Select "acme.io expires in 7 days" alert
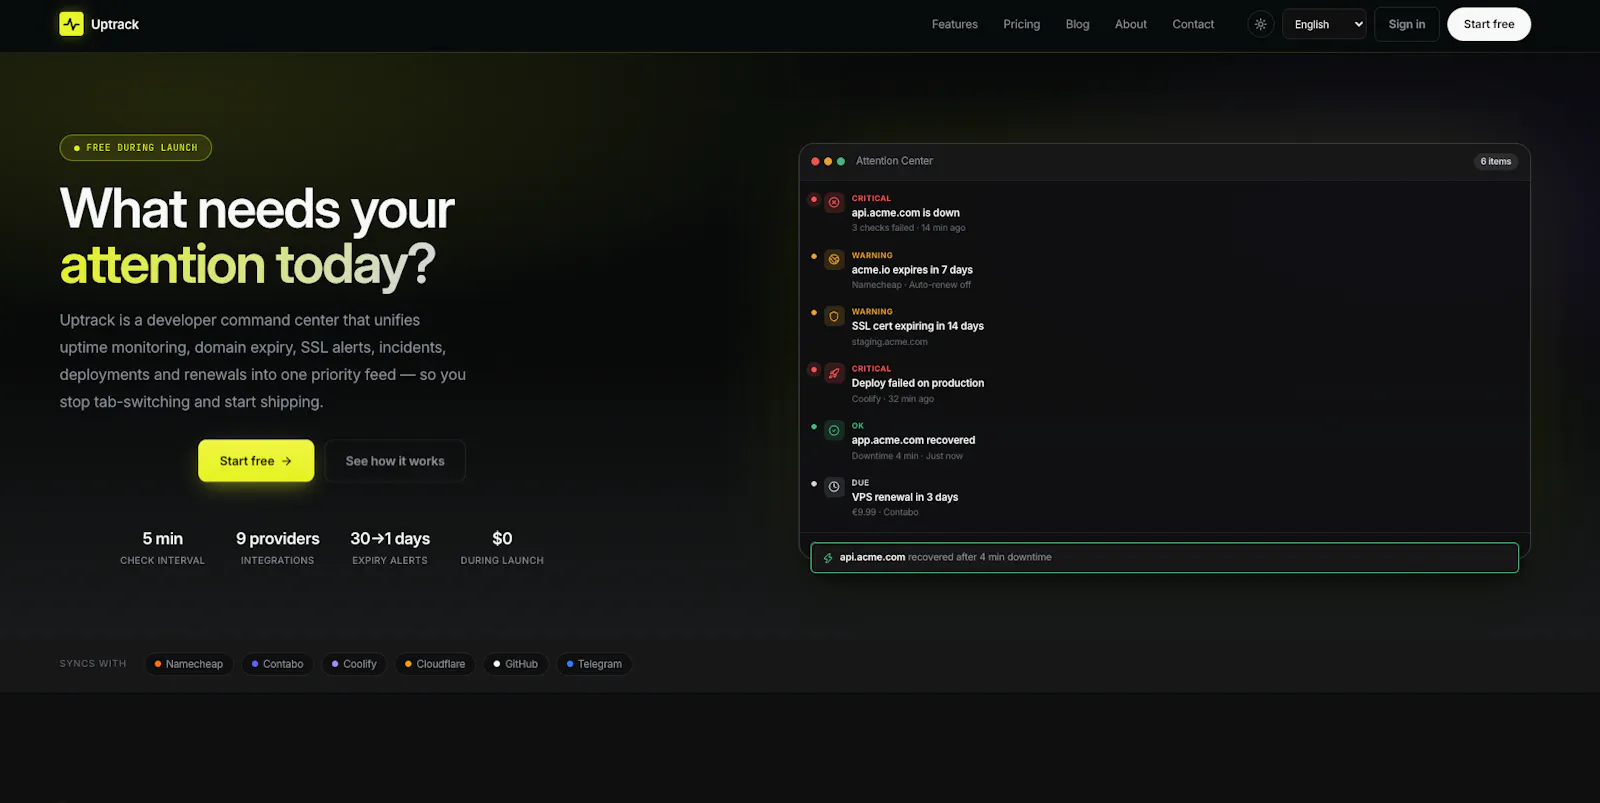This screenshot has width=1600, height=803. [912, 270]
